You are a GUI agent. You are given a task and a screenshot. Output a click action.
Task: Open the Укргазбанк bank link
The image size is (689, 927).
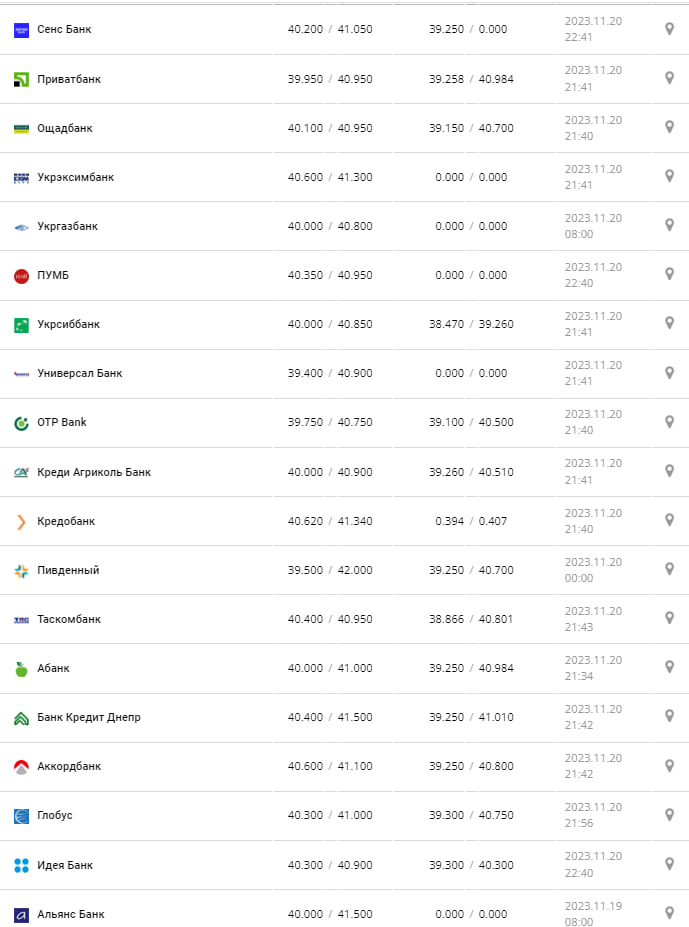67,226
